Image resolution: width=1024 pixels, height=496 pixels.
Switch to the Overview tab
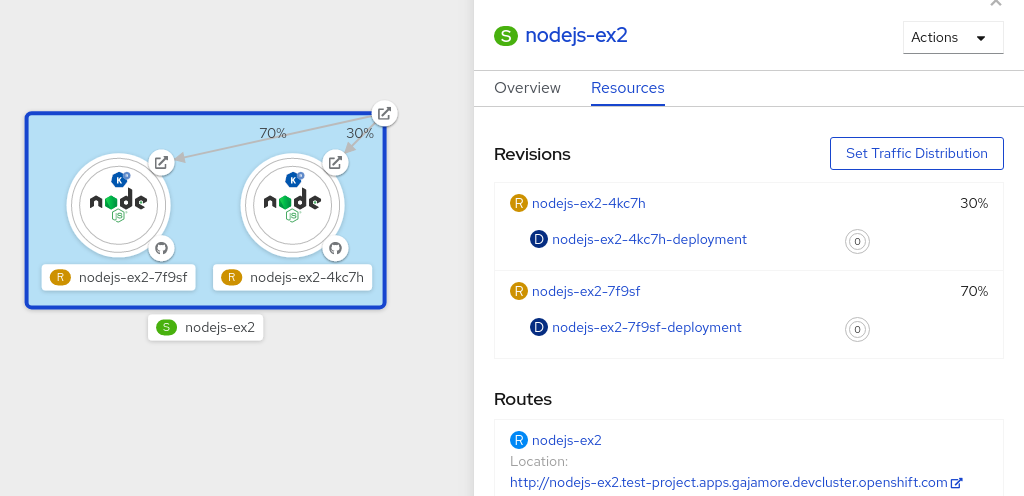tap(527, 88)
